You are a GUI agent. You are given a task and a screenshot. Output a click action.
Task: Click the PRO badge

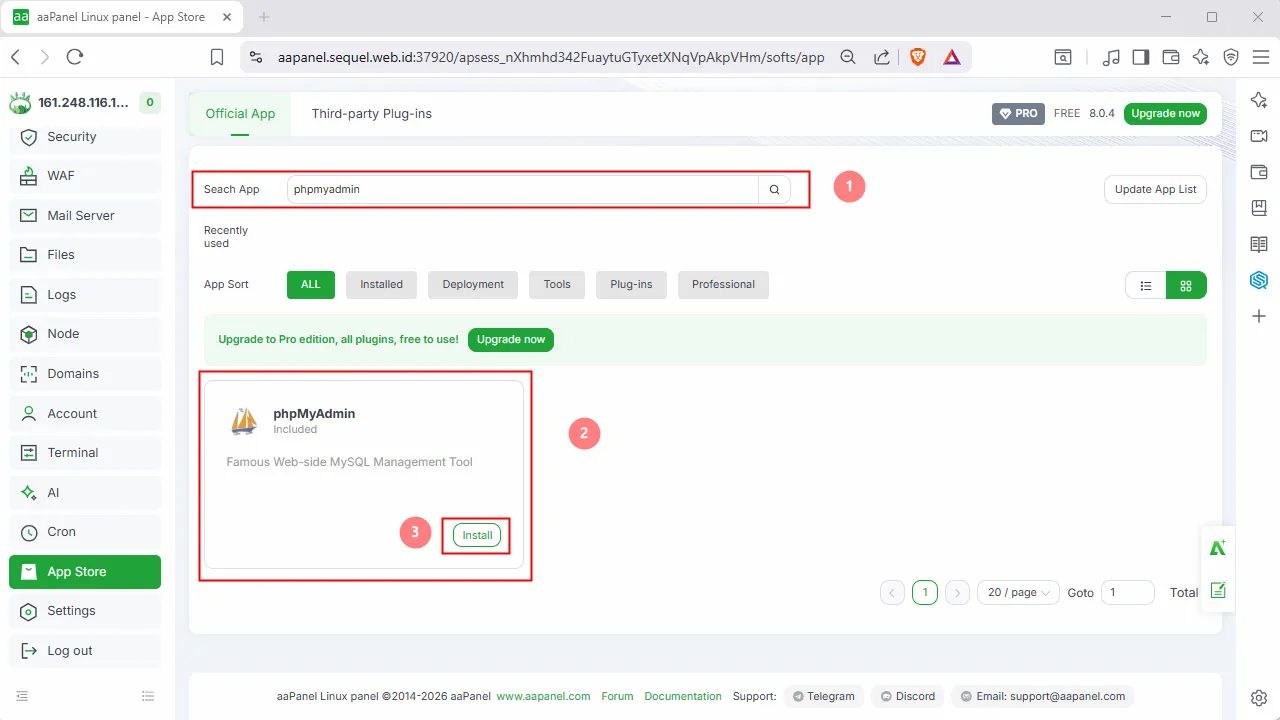tap(1018, 114)
